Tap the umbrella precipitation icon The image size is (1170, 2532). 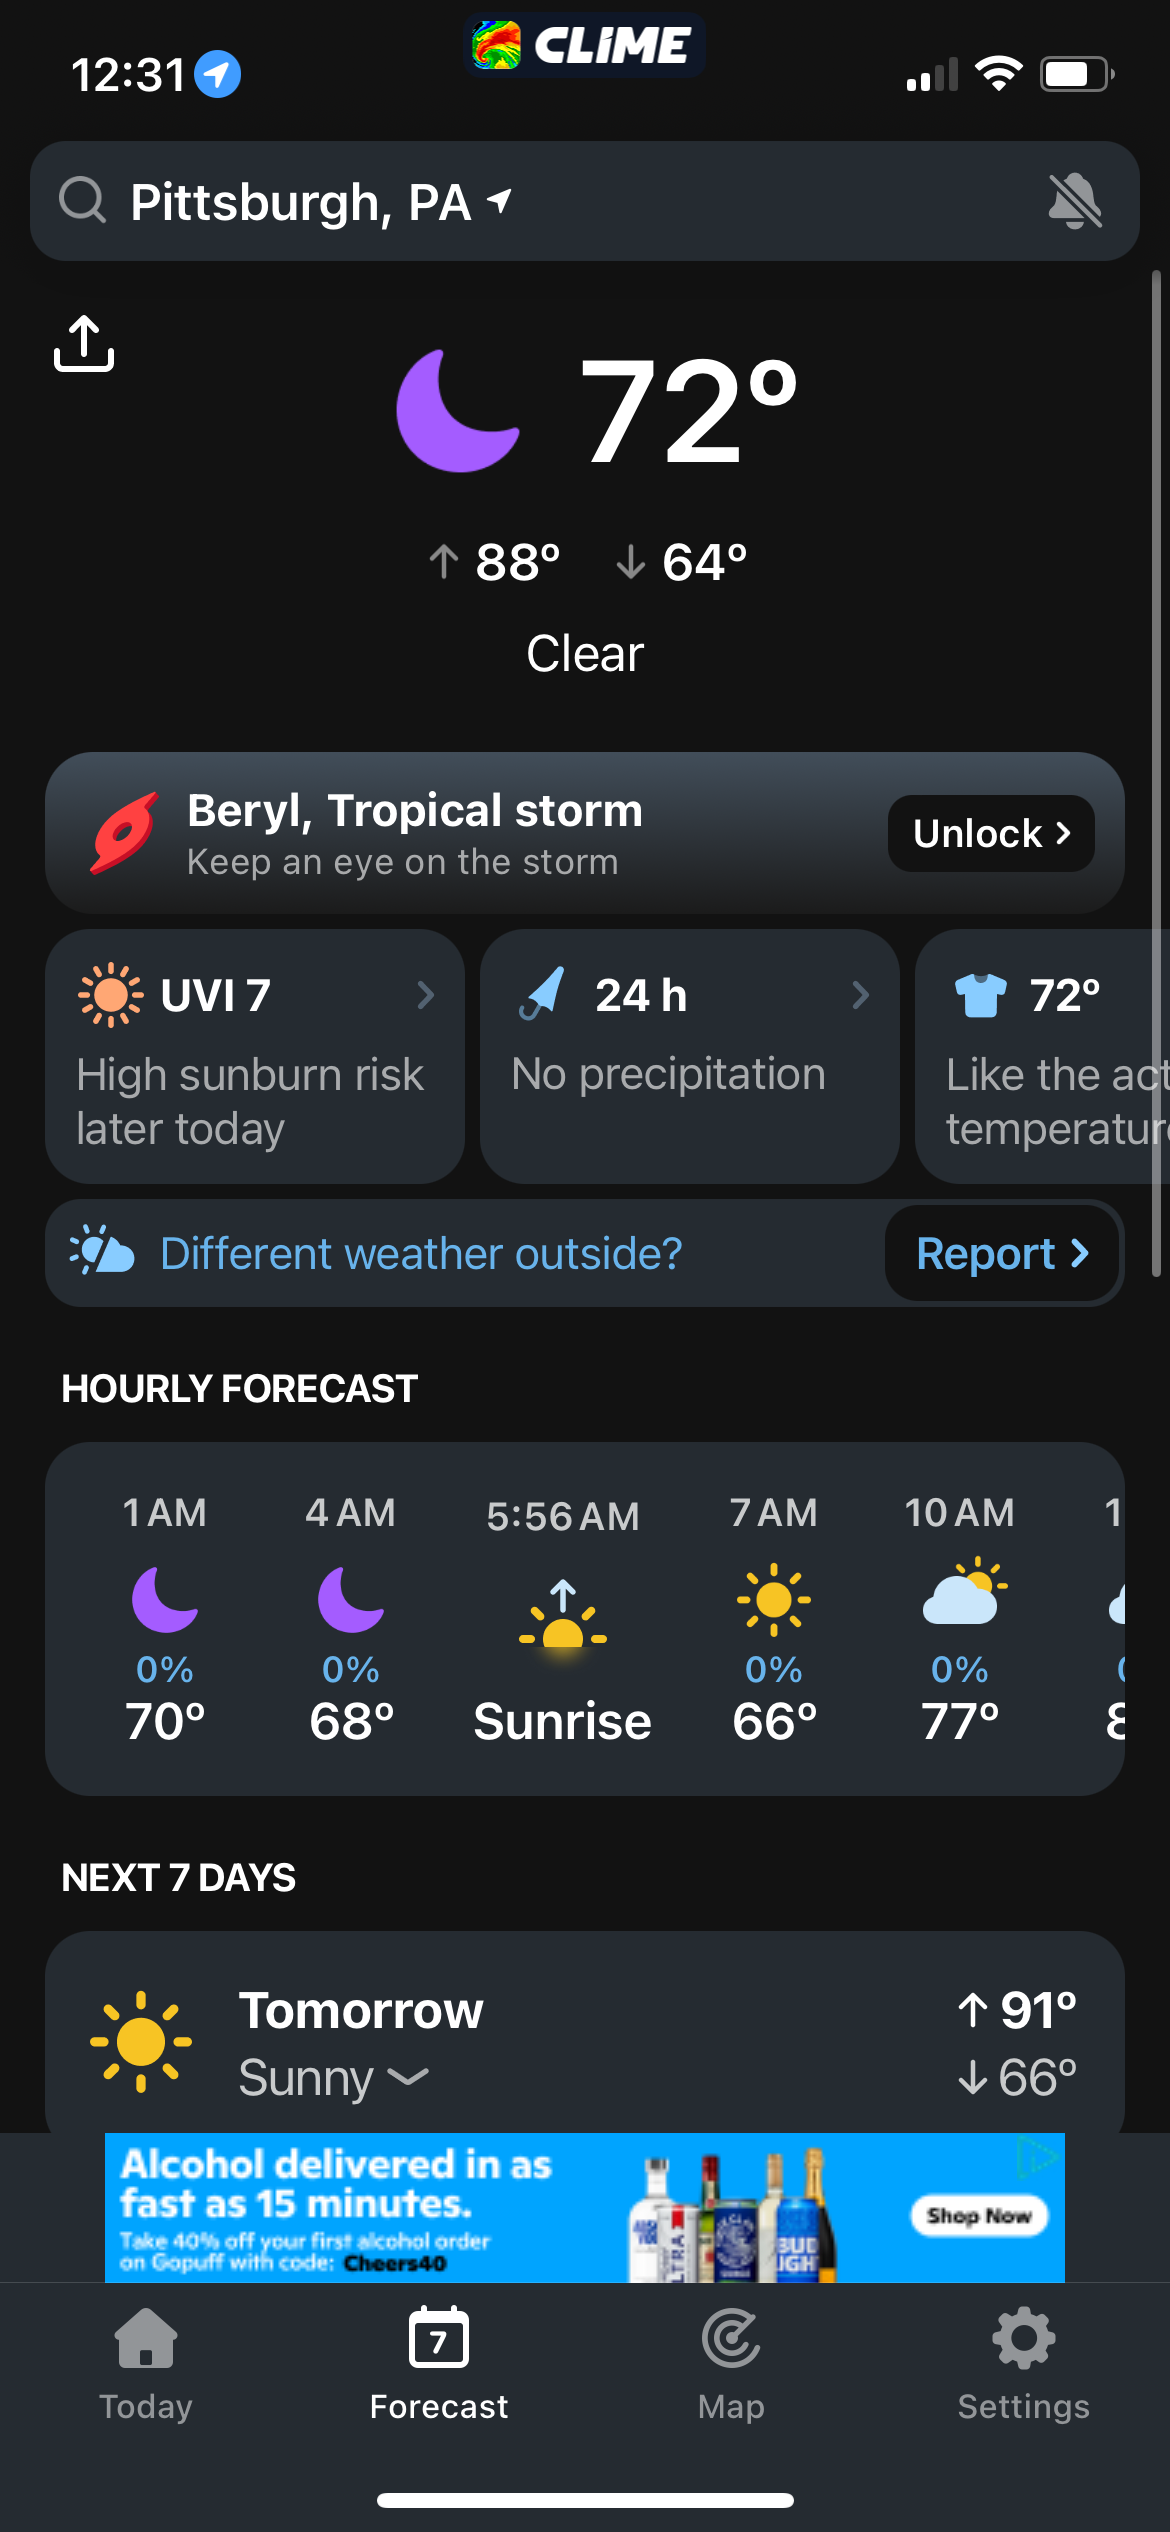tap(543, 994)
